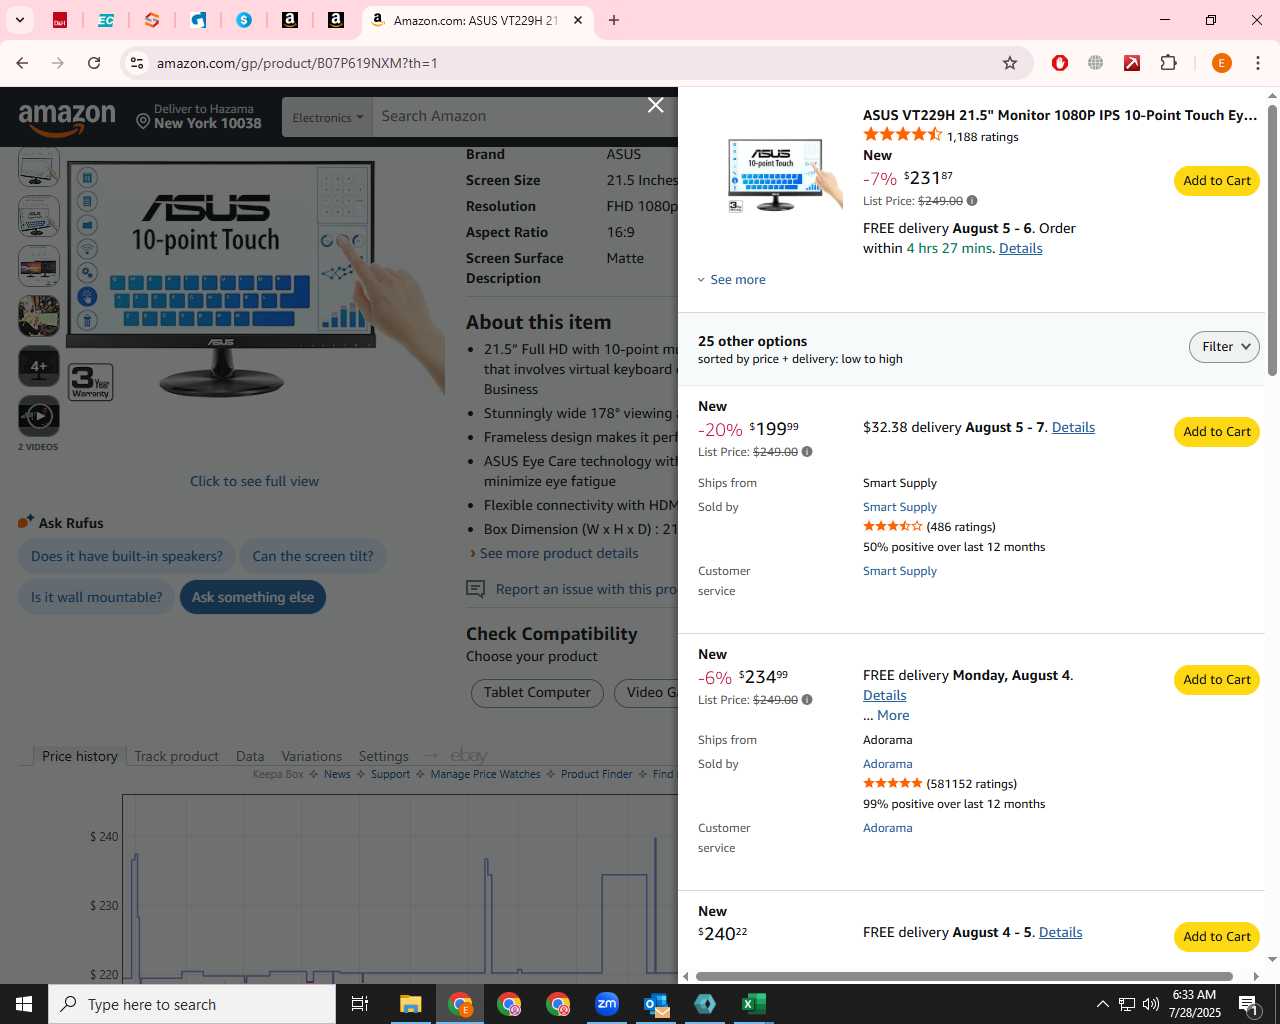
Task: Open the Chrome profile avatar
Action: click(x=1221, y=63)
